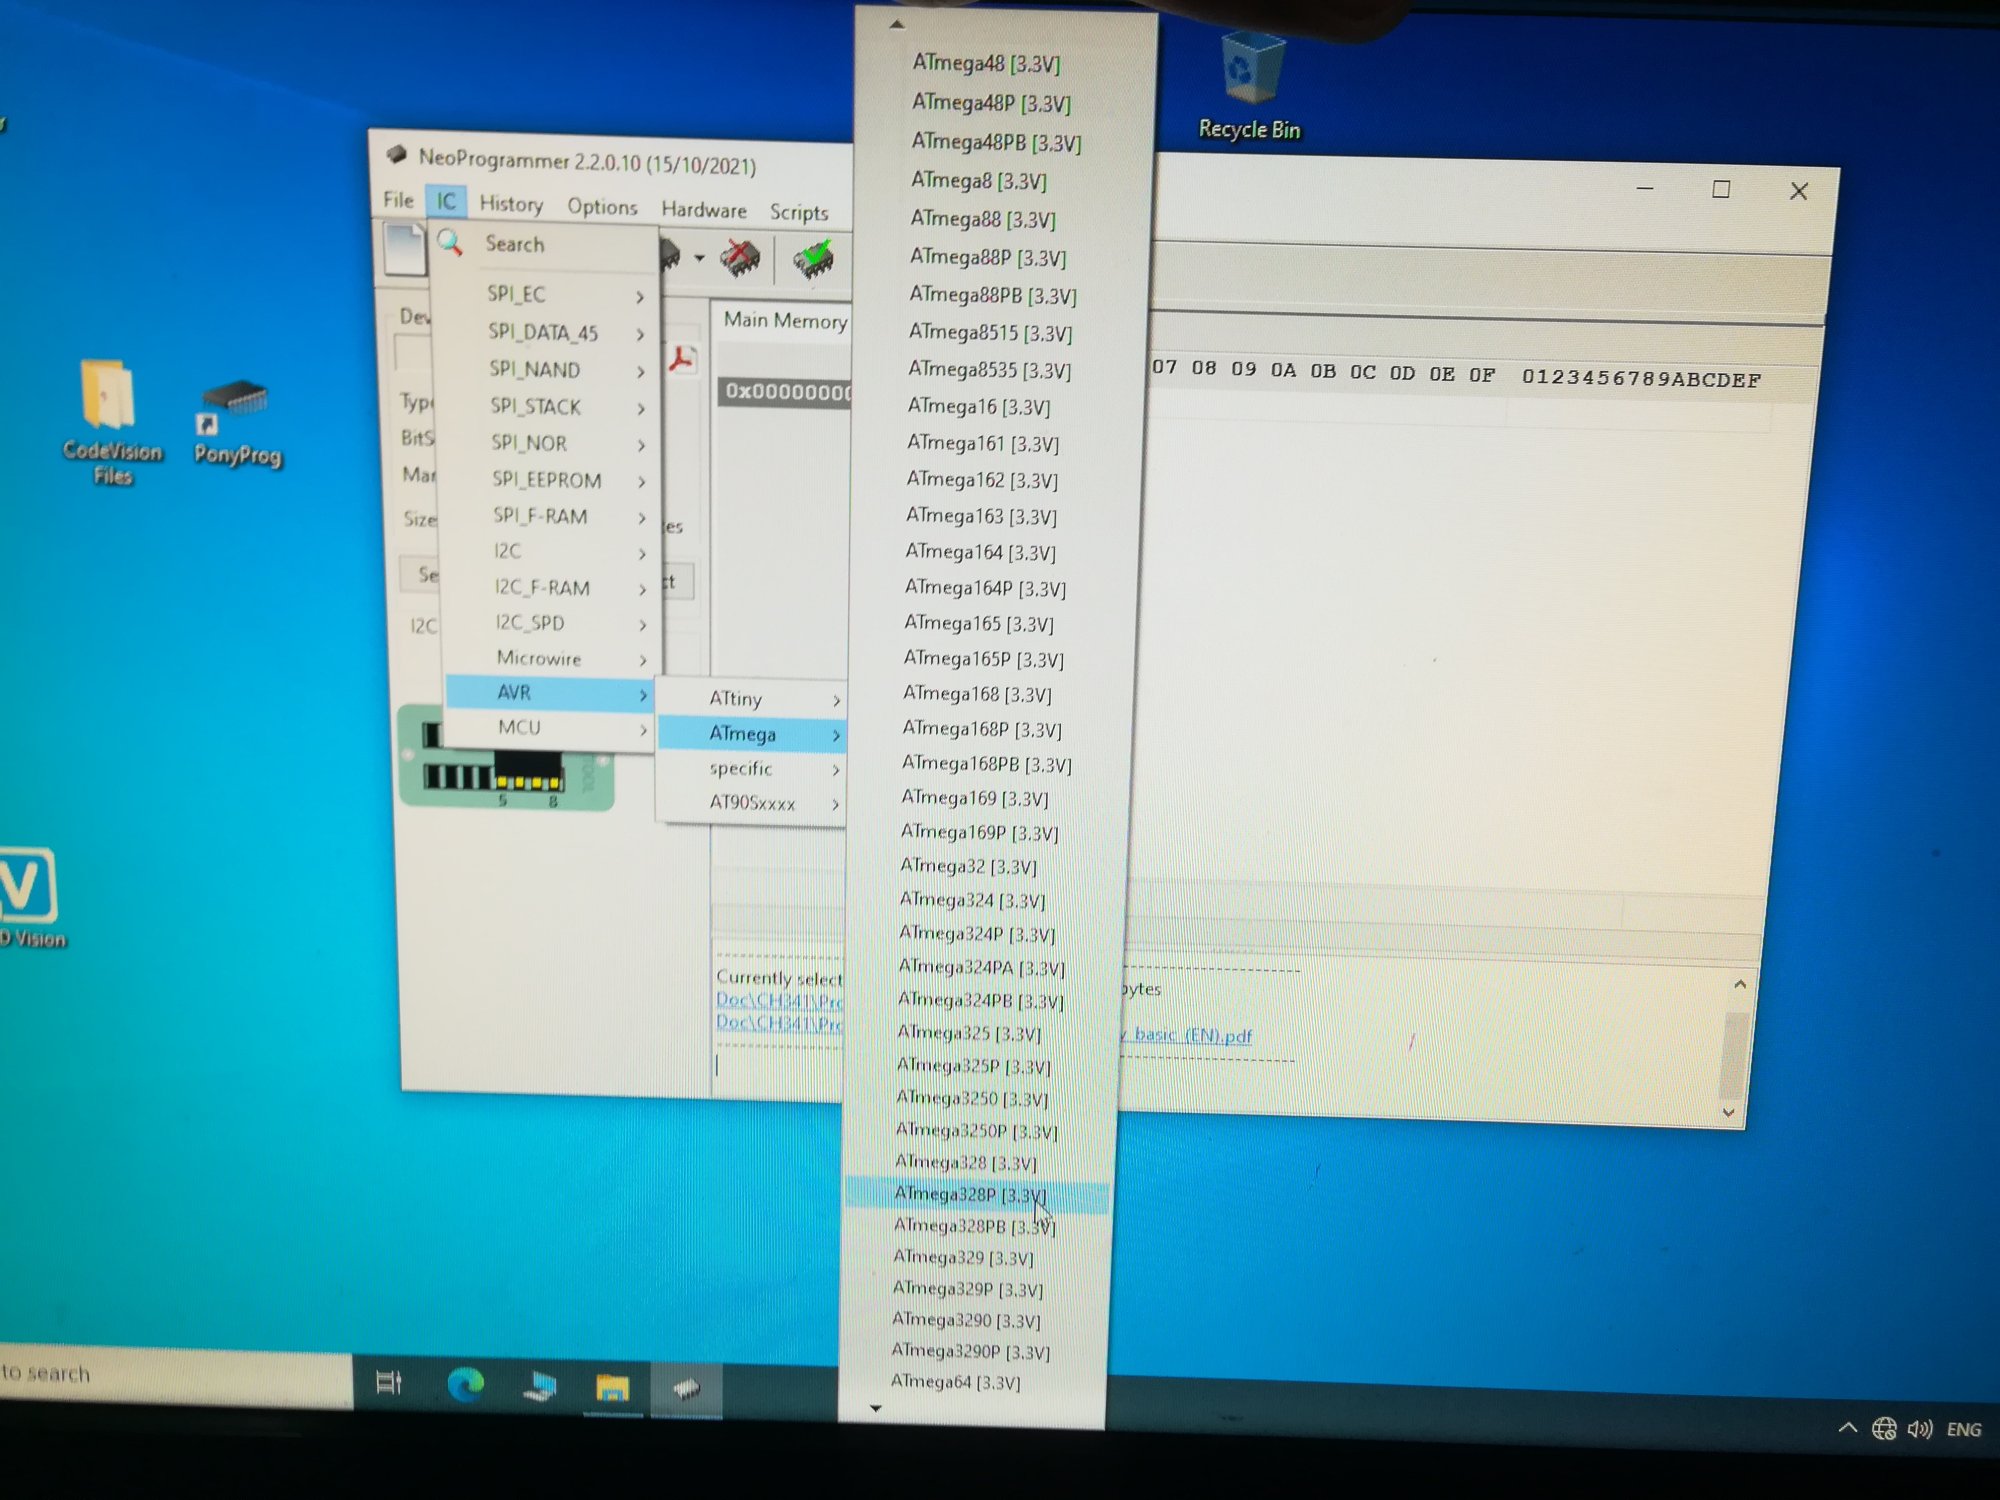This screenshot has width=2000, height=1500.
Task: Open the IC menu
Action: [446, 201]
